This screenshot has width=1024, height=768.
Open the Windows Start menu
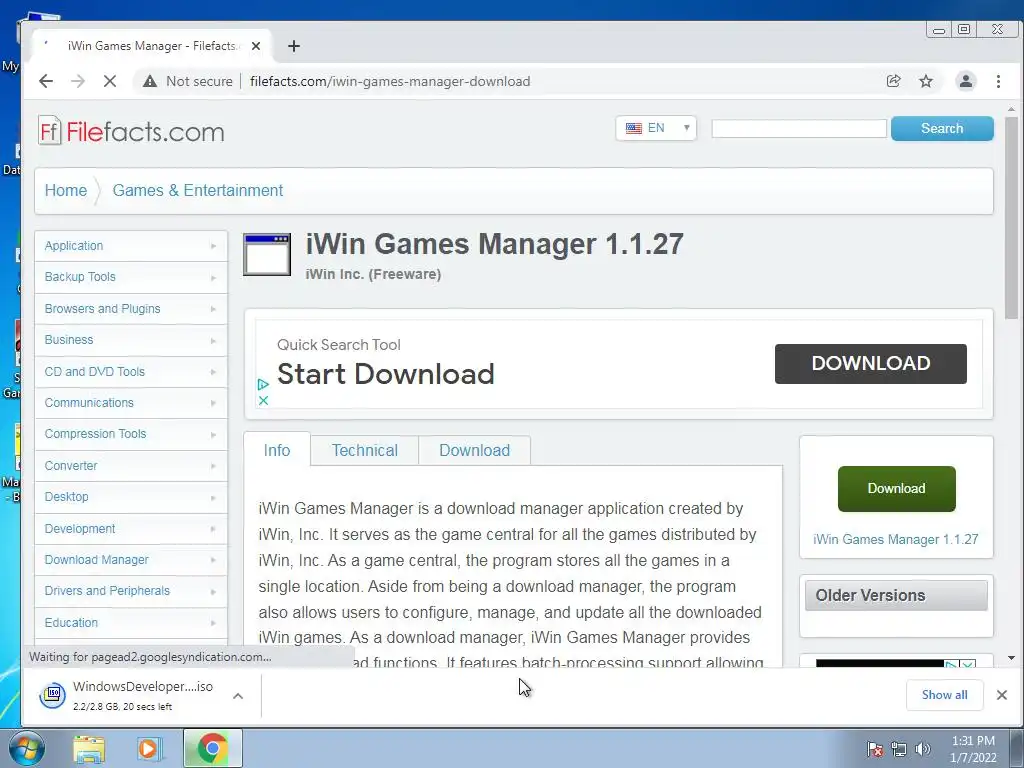point(27,748)
